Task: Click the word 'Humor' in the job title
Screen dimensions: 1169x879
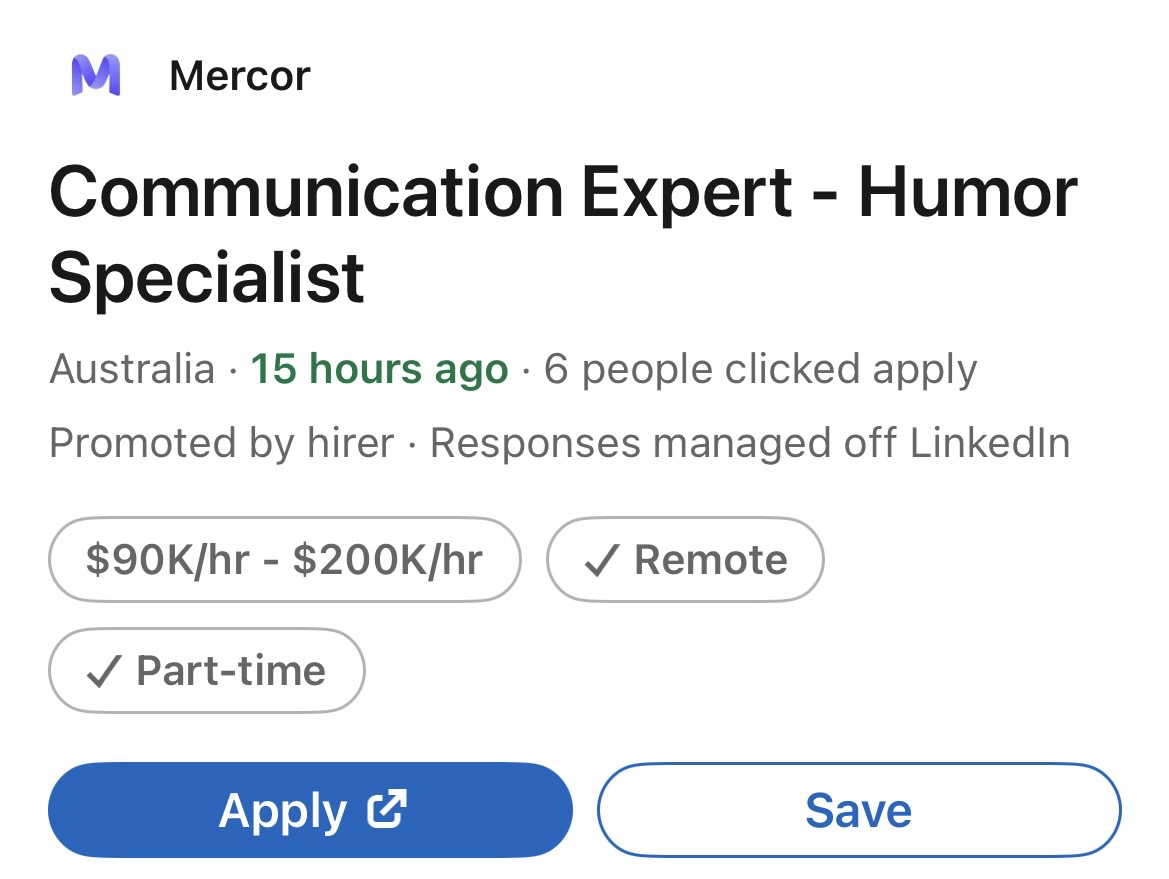Action: (x=967, y=192)
